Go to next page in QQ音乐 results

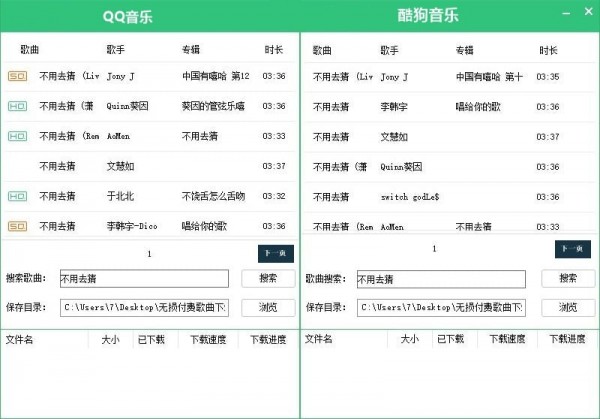tap(276, 253)
